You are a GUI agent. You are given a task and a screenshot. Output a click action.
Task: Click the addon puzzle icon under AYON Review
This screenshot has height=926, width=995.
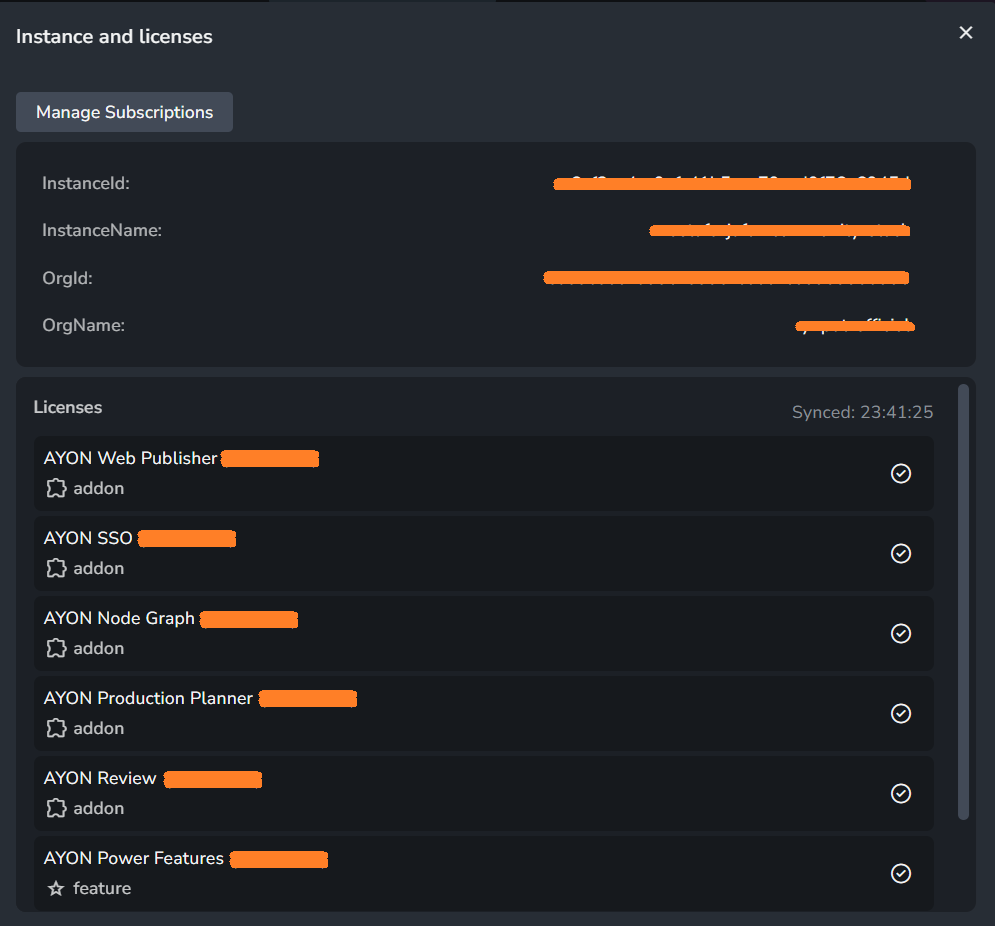(56, 808)
